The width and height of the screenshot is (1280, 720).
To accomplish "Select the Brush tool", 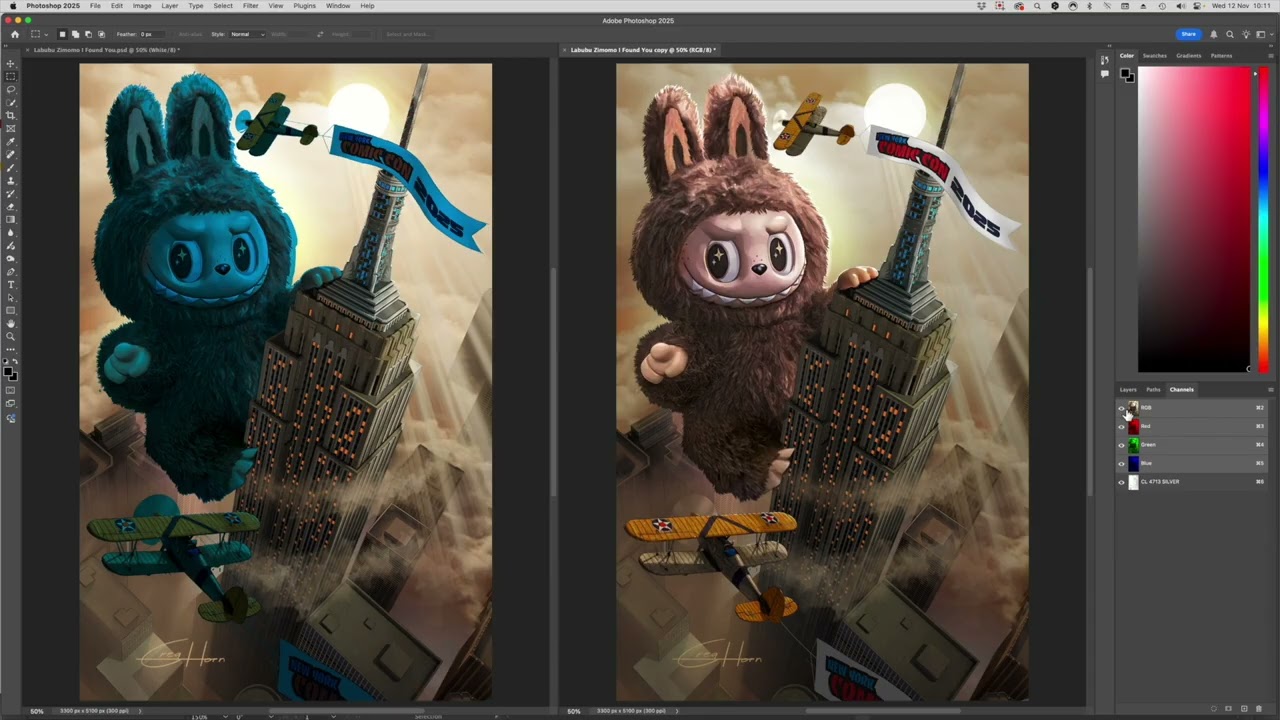I will 11,167.
